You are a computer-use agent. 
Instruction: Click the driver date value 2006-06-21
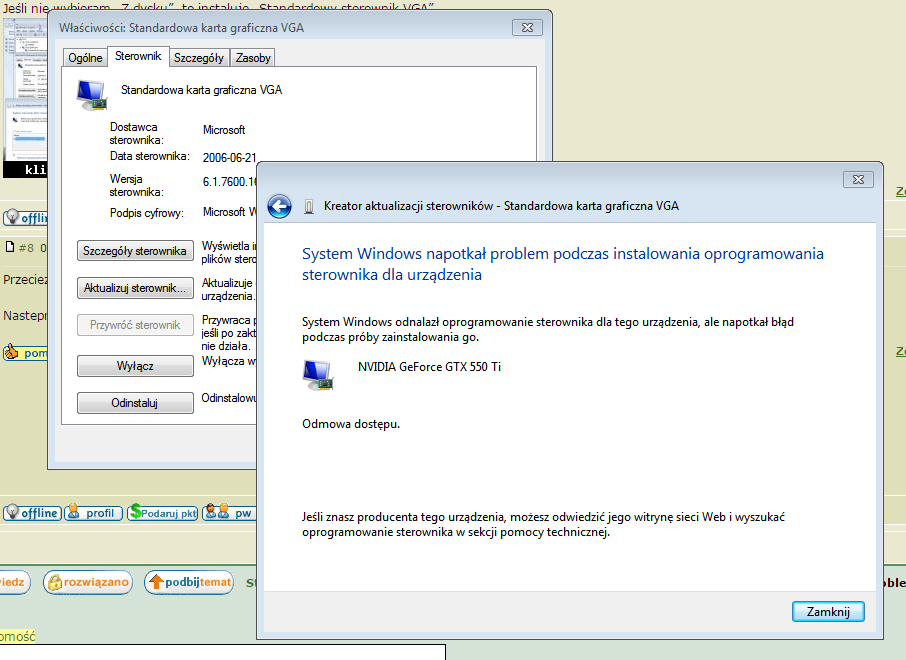click(229, 157)
